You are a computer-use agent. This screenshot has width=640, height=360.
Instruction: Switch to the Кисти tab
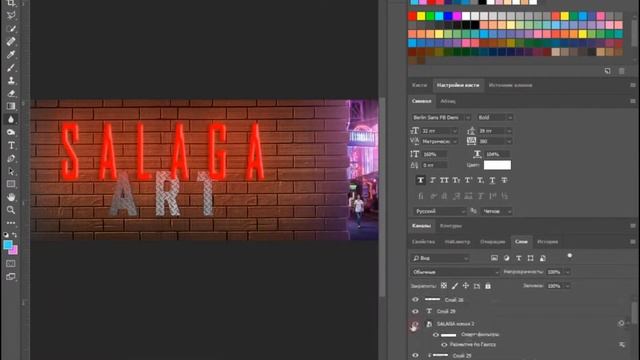[419, 85]
